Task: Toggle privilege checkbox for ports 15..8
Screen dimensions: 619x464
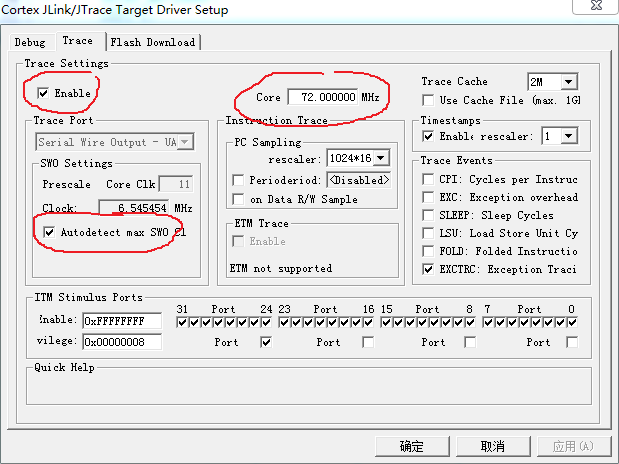Action: (470, 342)
